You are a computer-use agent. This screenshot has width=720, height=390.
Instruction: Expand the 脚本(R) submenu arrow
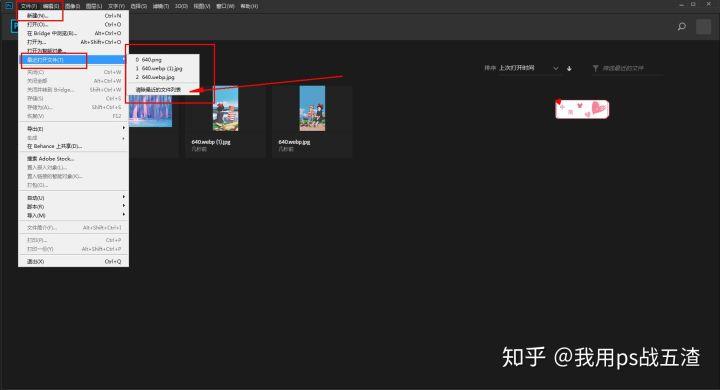[x=124, y=206]
